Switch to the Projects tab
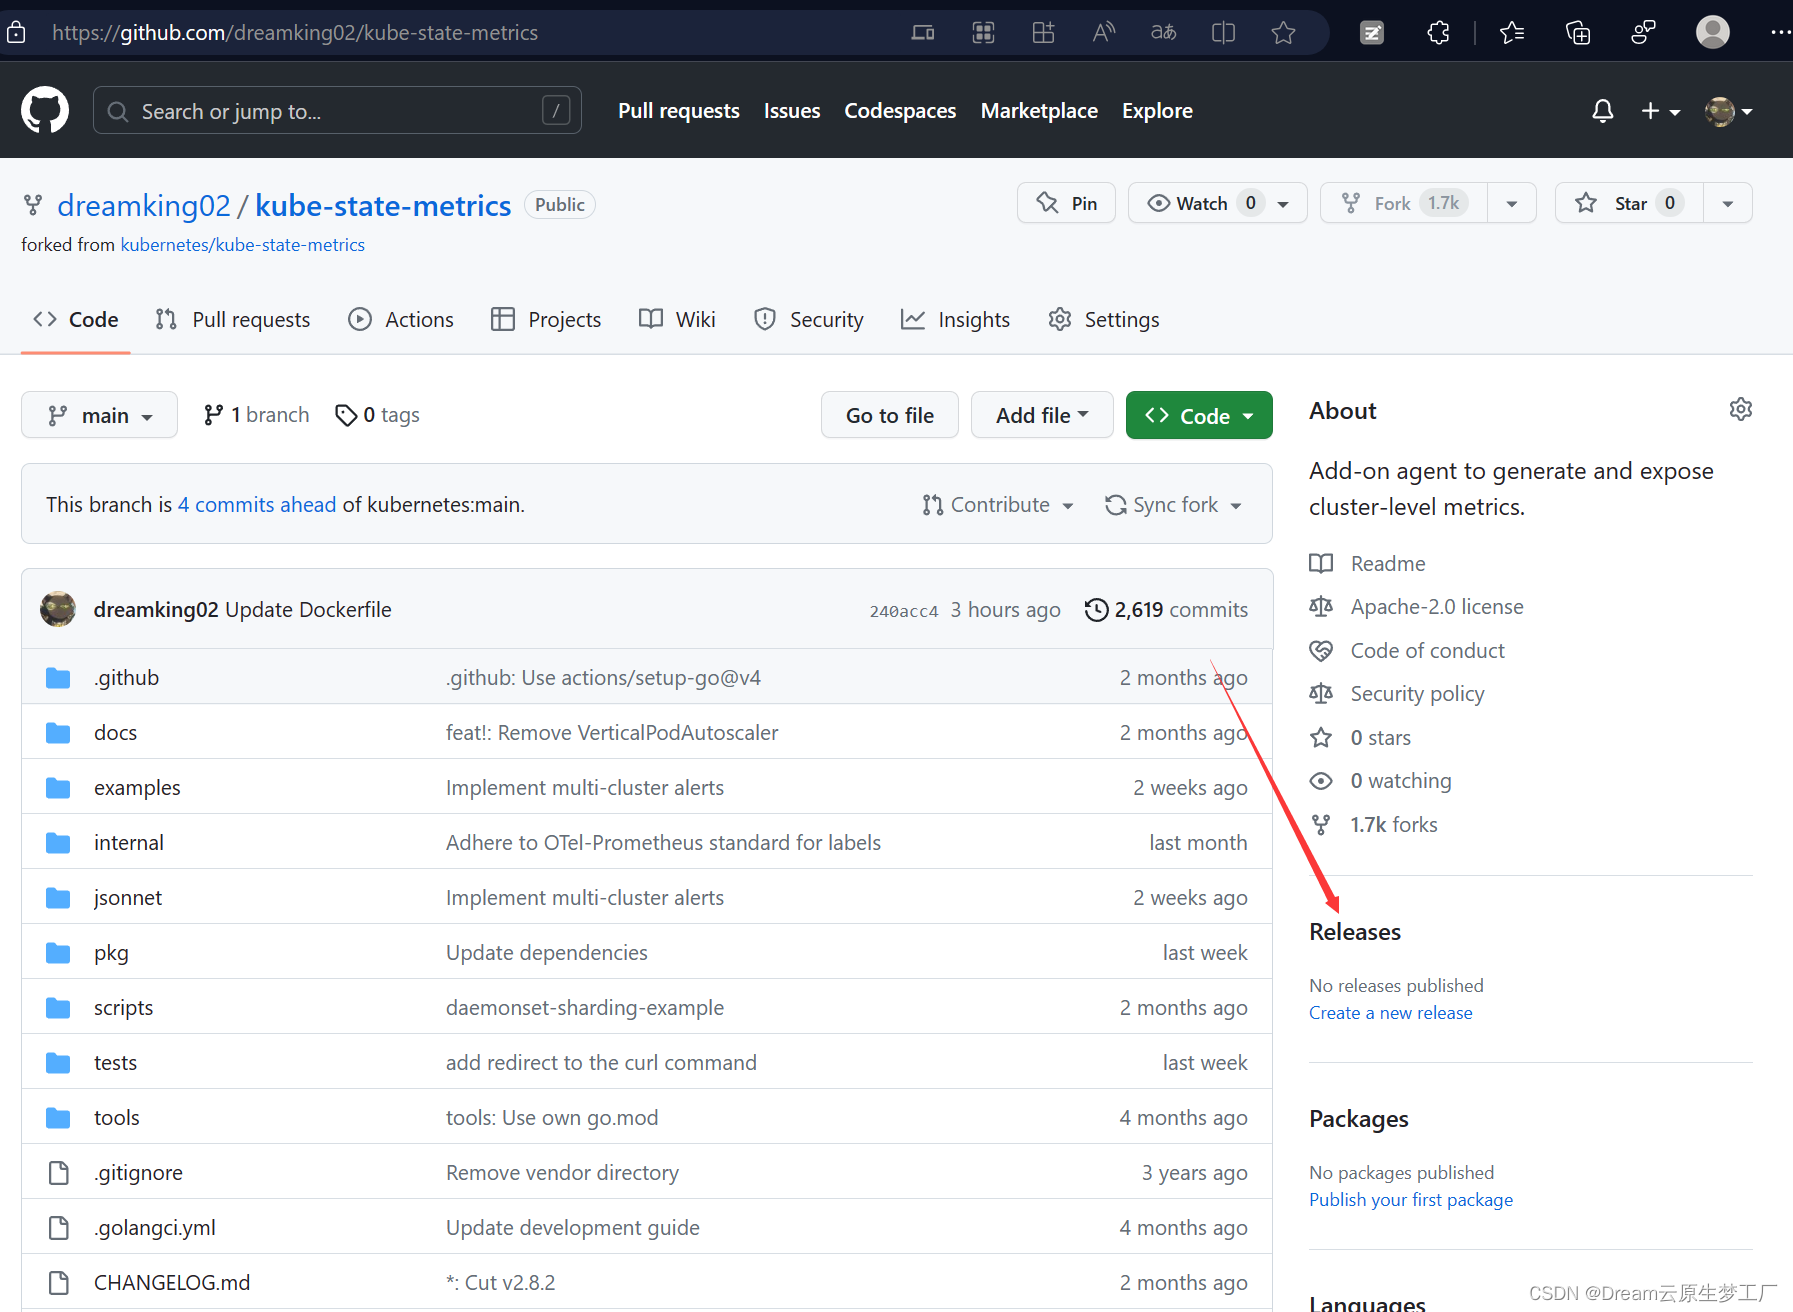 point(546,320)
